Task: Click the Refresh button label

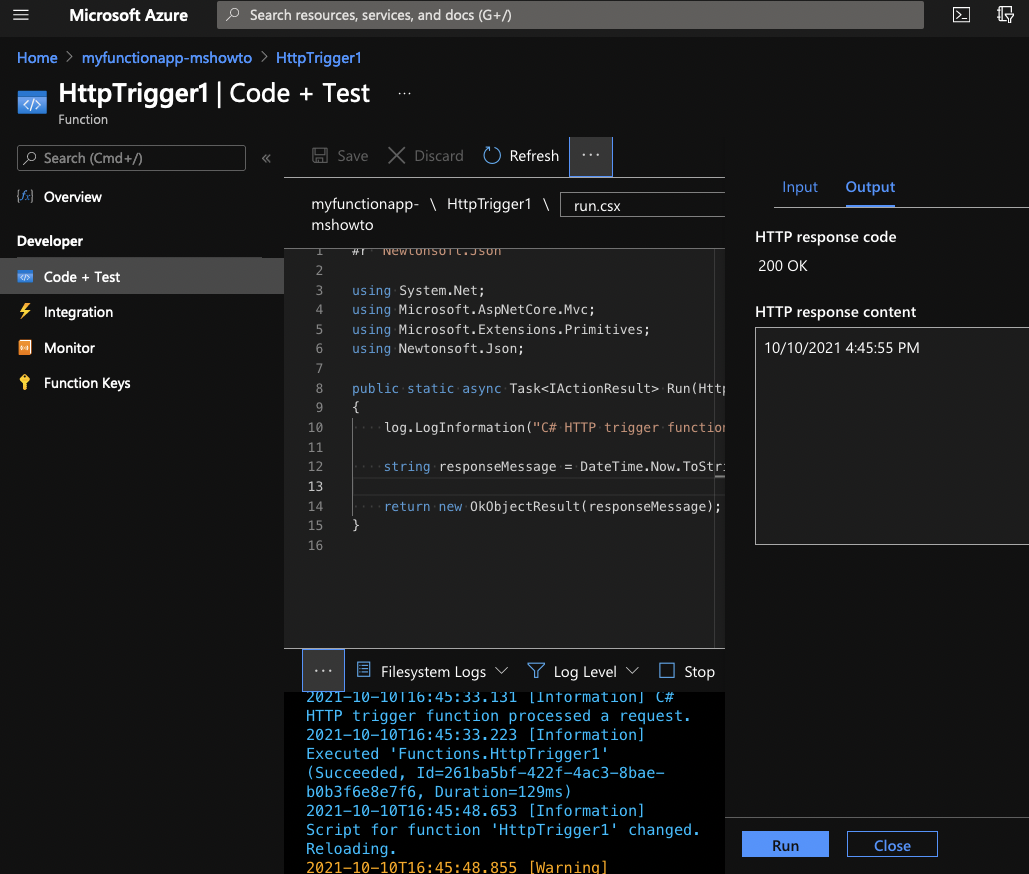Action: click(534, 156)
